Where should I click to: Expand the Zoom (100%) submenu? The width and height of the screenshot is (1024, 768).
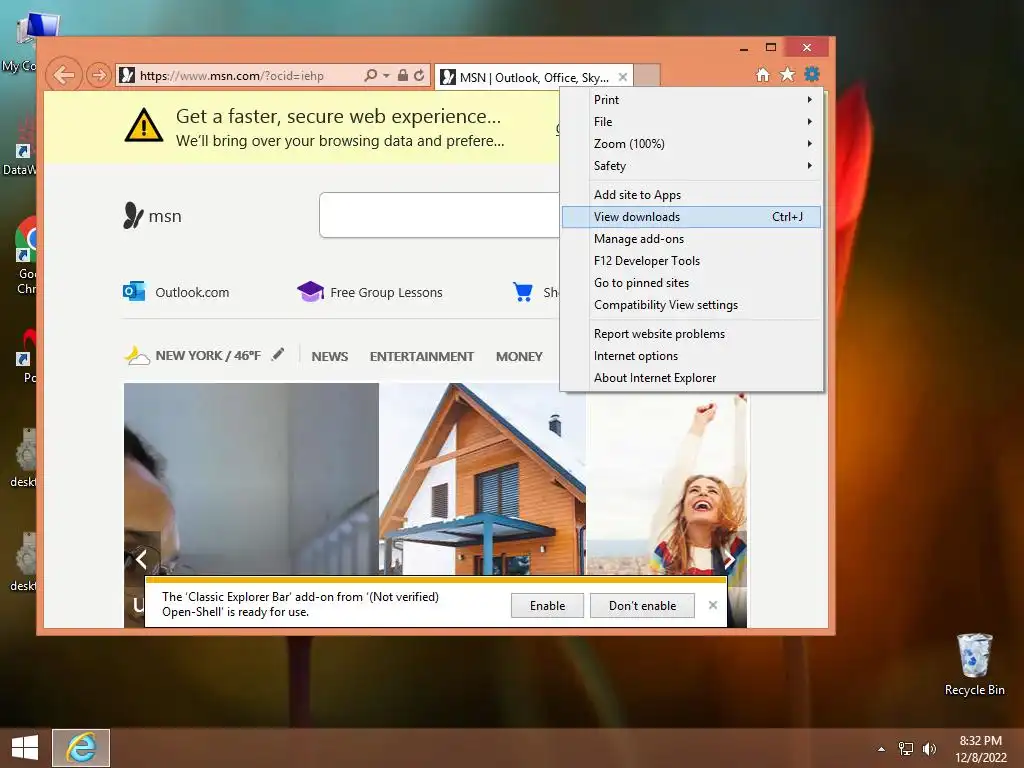point(691,144)
